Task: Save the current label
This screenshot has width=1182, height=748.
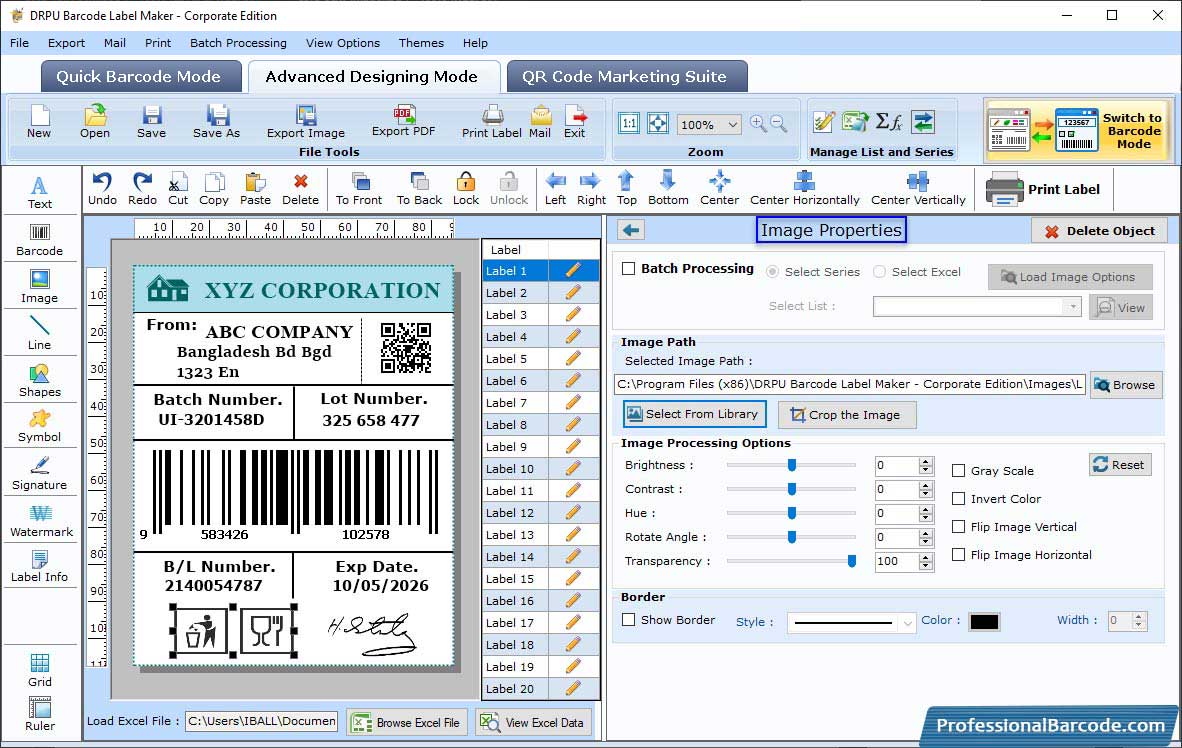Action: [x=152, y=121]
